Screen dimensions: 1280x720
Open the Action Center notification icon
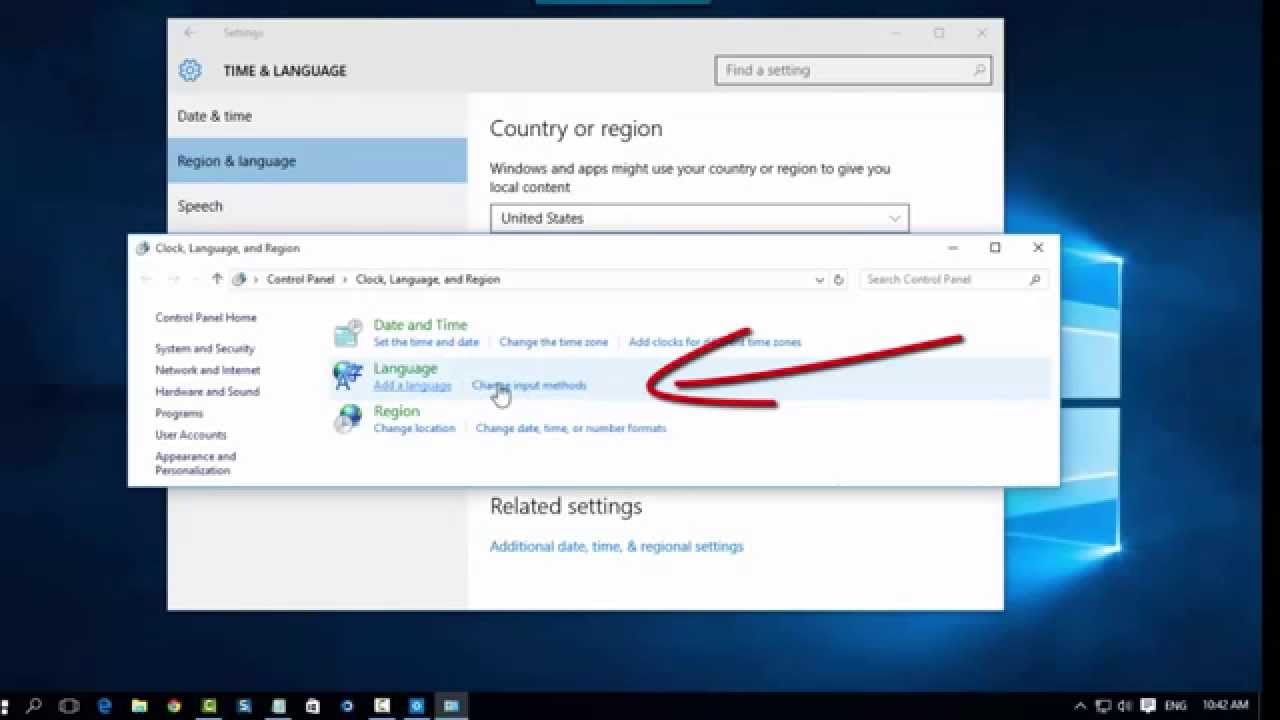[x=1148, y=705]
